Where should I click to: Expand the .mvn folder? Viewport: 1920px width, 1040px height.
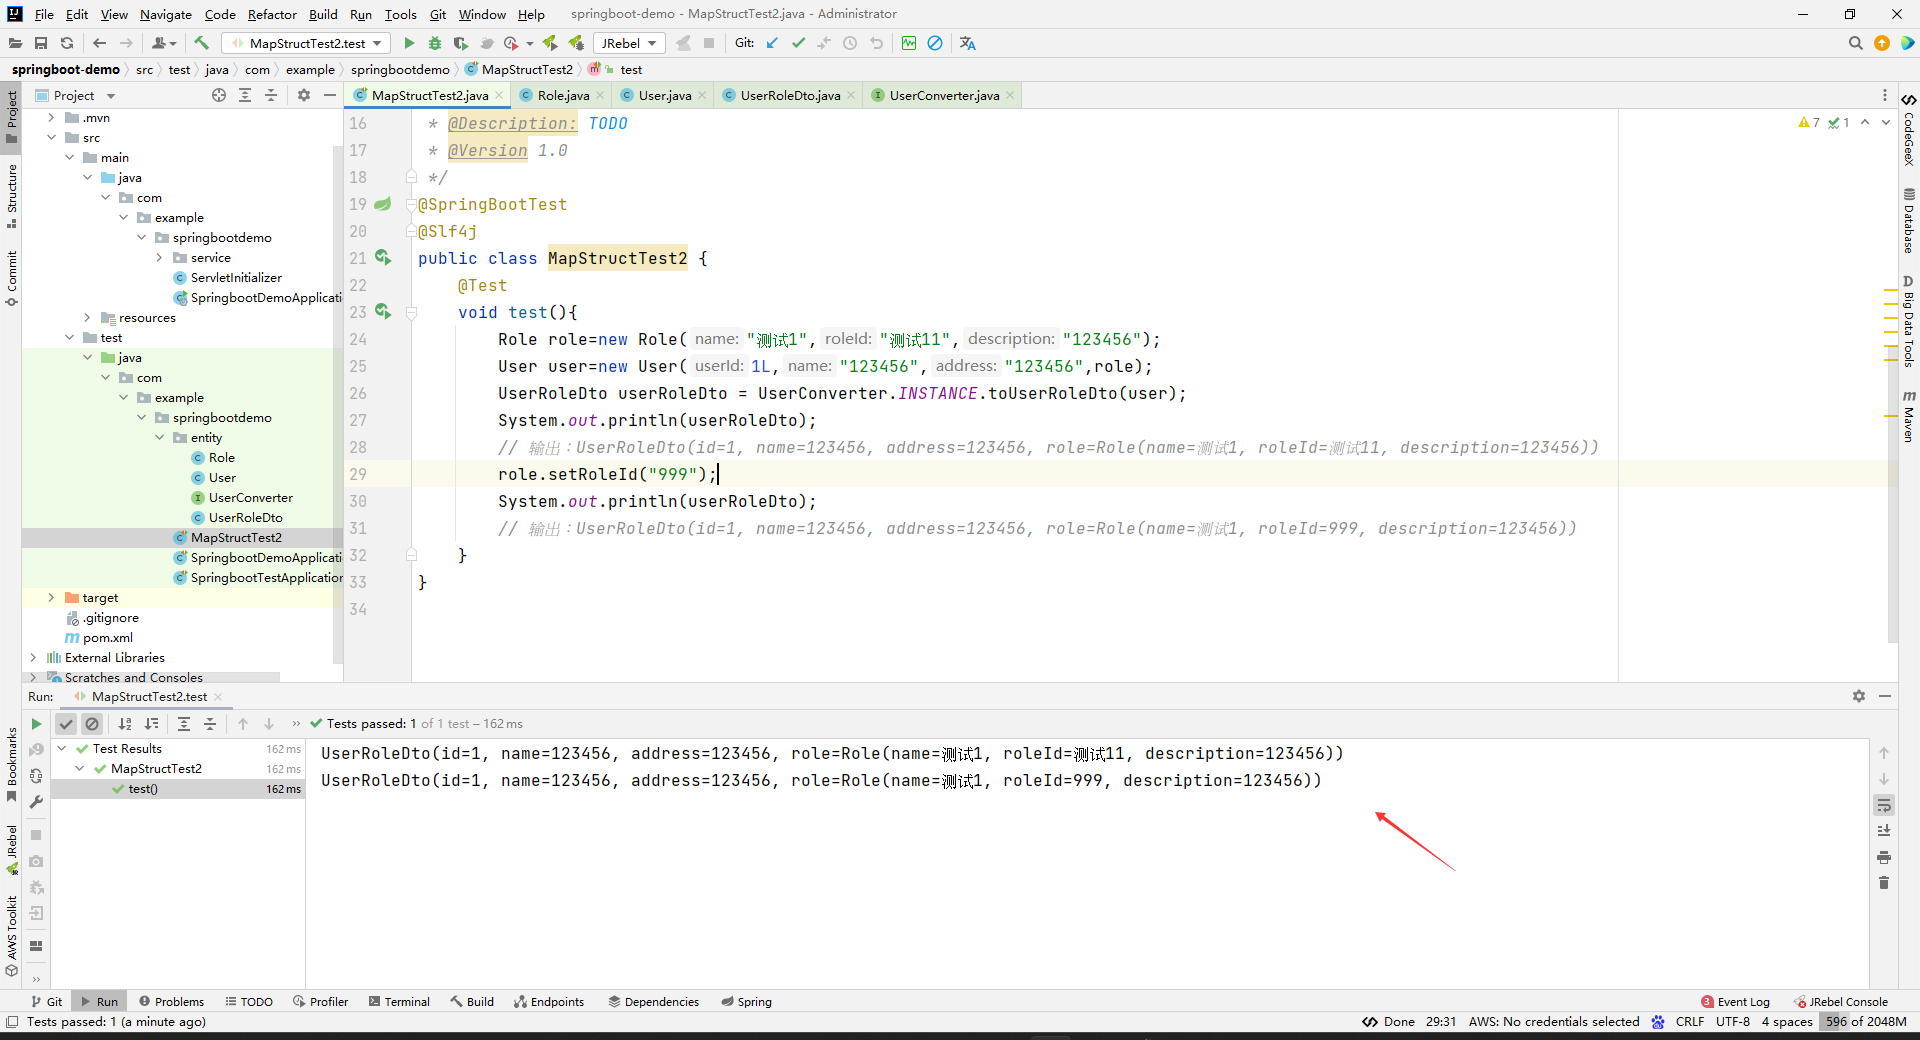click(51, 118)
